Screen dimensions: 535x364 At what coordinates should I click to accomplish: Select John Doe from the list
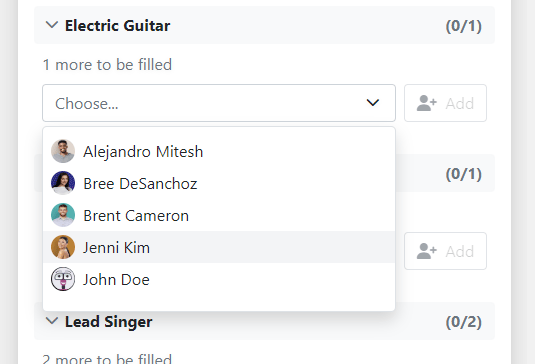(219, 279)
